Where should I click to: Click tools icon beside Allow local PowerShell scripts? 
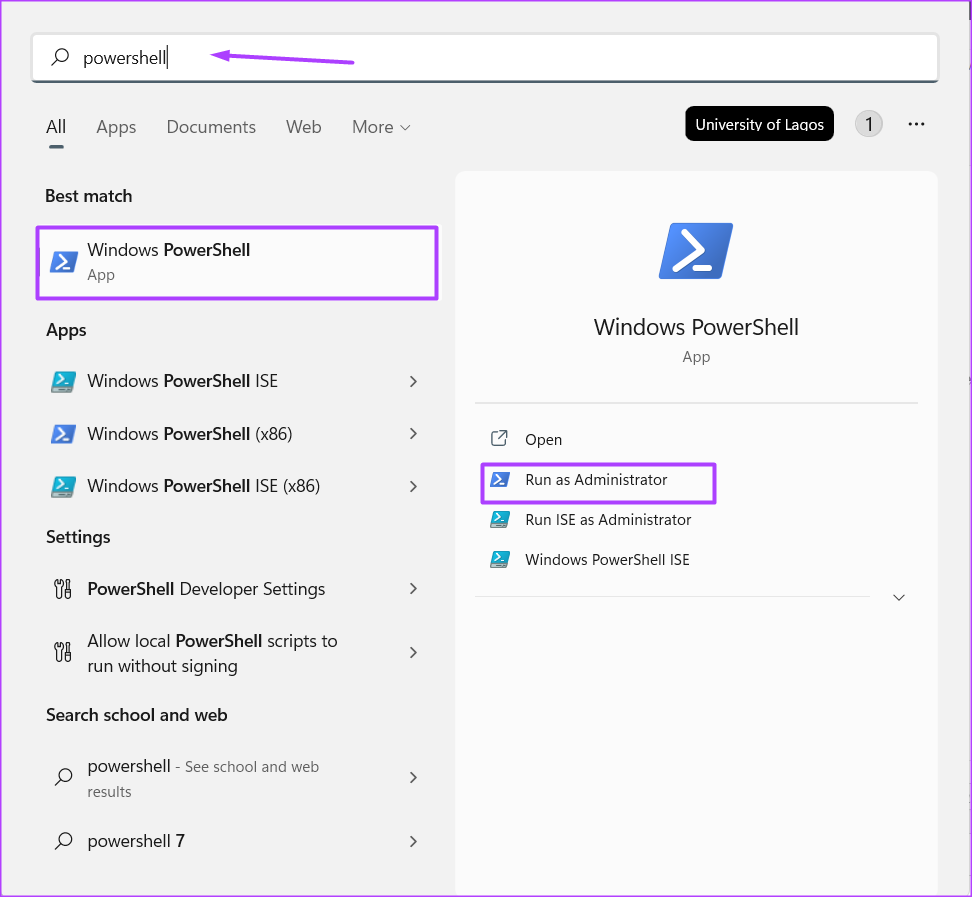click(63, 652)
